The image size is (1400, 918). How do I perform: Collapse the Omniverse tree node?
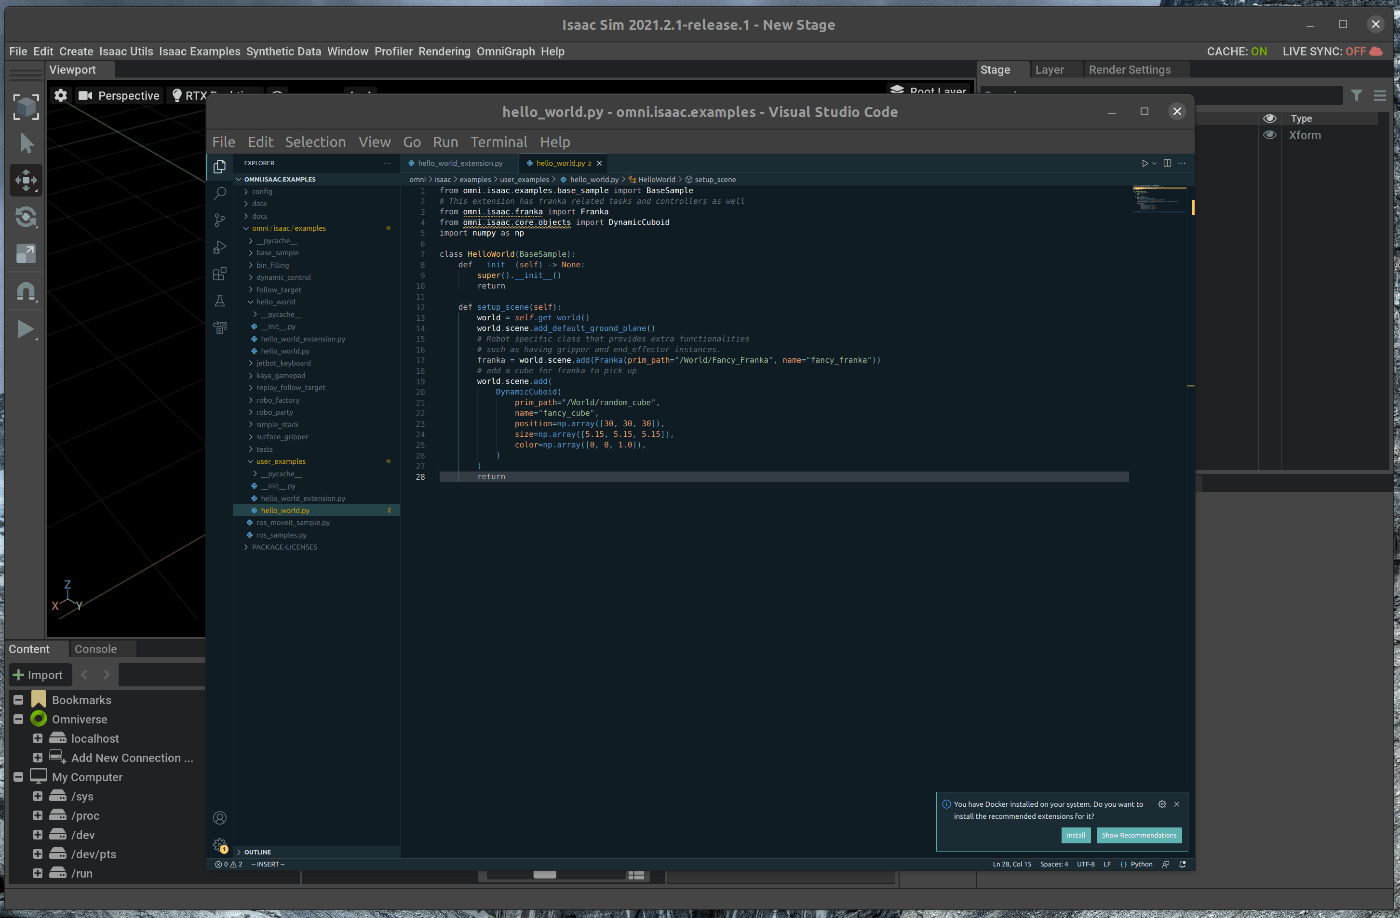(x=18, y=719)
